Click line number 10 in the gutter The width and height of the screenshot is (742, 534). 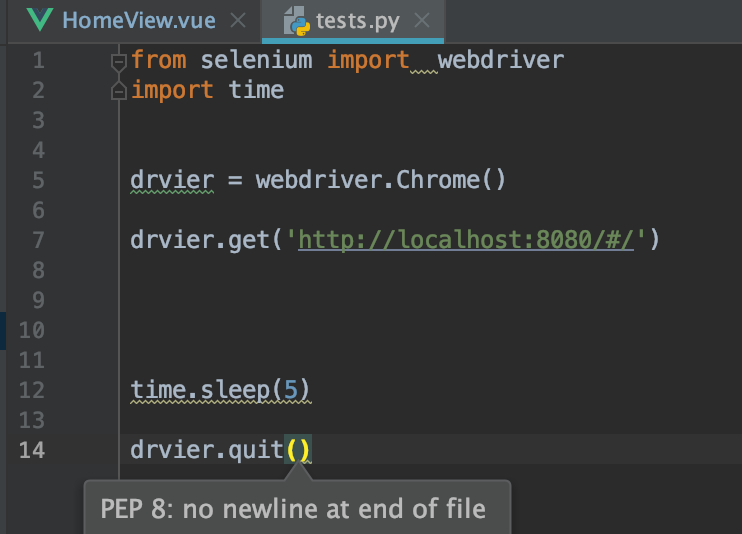pyautogui.click(x=32, y=330)
